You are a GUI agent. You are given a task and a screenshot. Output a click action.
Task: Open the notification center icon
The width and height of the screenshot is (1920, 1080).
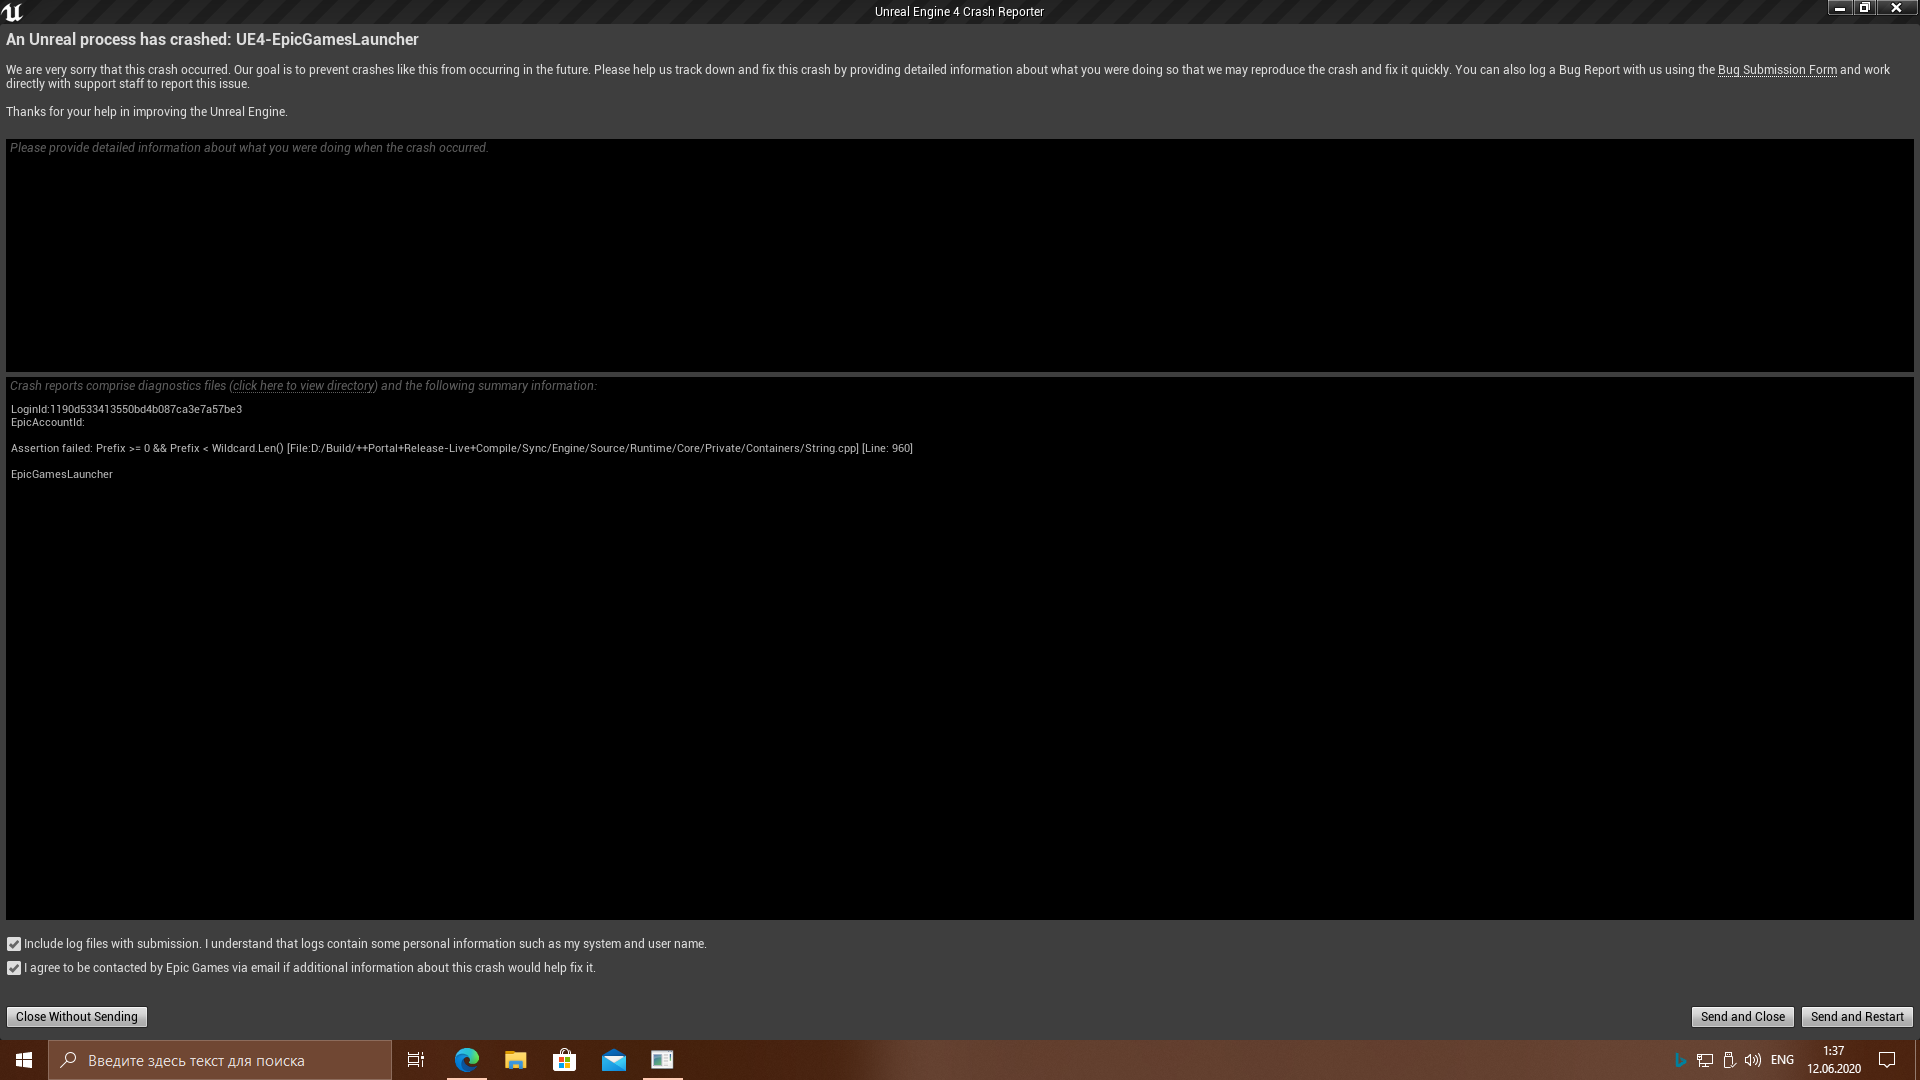[1887, 1060]
